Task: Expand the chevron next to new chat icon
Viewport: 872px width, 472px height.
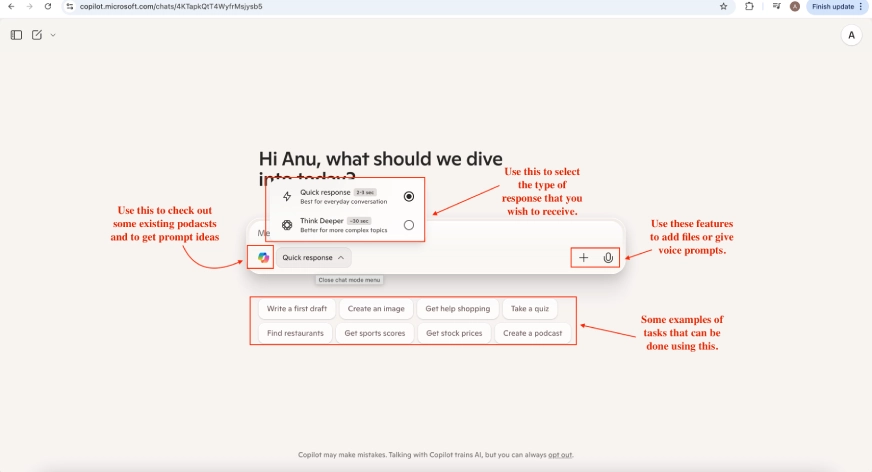Action: (53, 35)
